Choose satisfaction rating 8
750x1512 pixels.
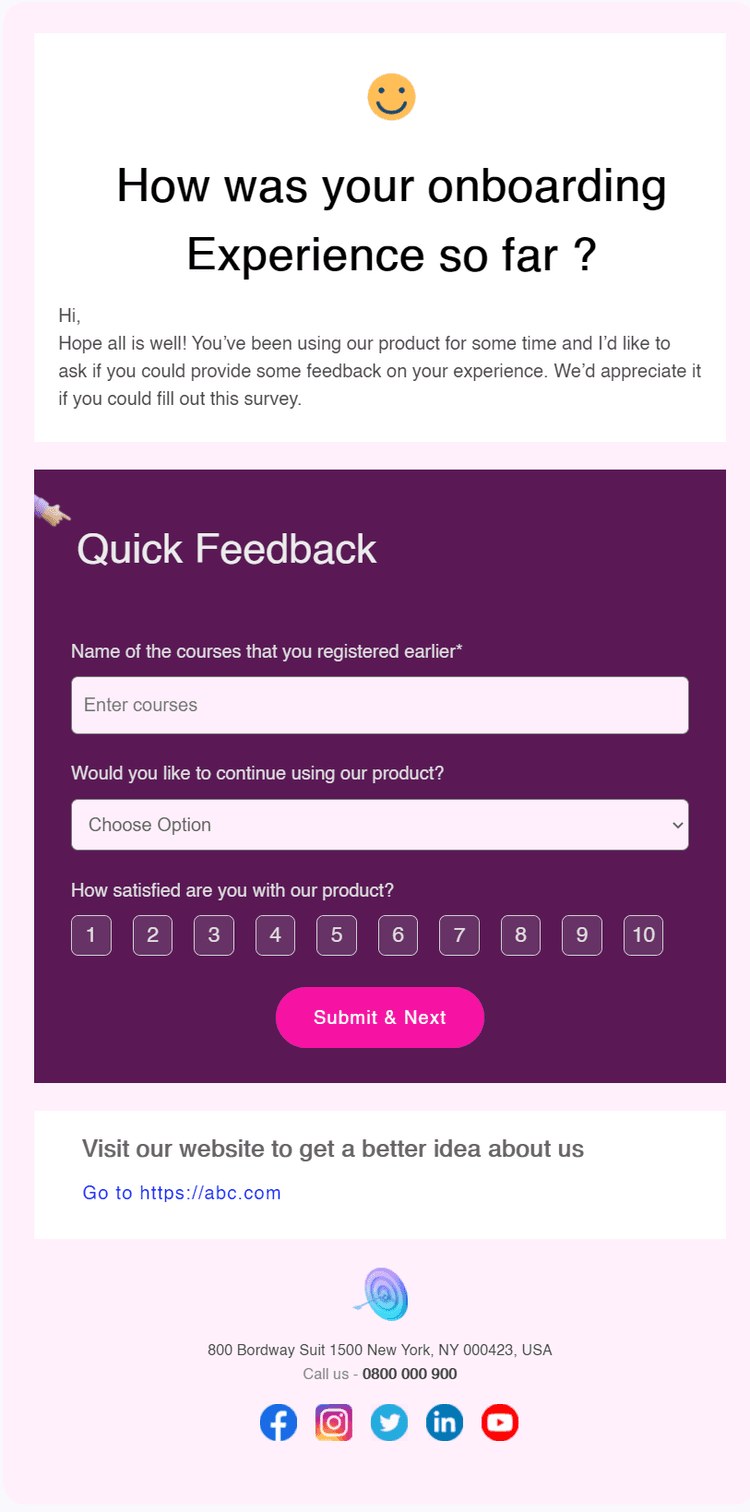point(520,935)
